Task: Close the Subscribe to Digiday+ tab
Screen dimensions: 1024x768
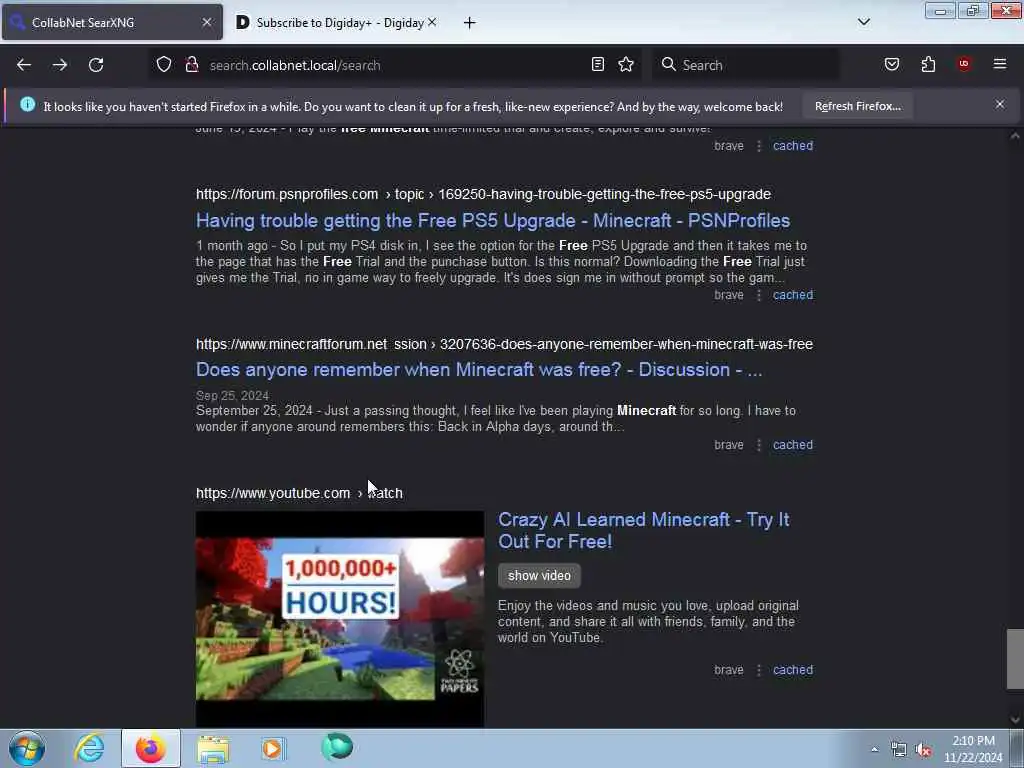Action: coord(432,22)
